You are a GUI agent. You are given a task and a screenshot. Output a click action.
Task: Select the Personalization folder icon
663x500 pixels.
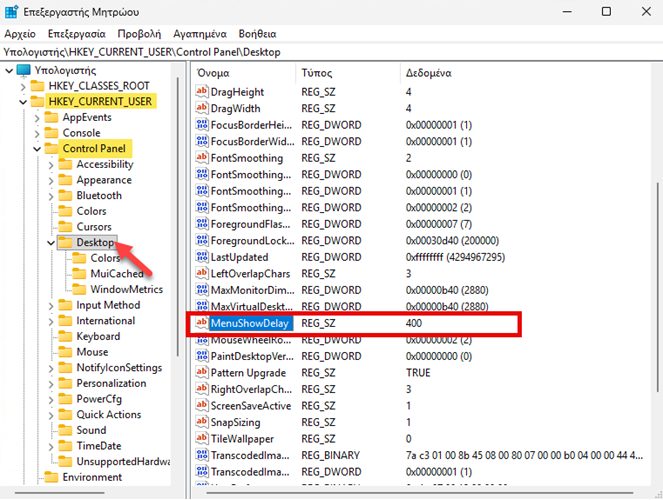pos(64,383)
